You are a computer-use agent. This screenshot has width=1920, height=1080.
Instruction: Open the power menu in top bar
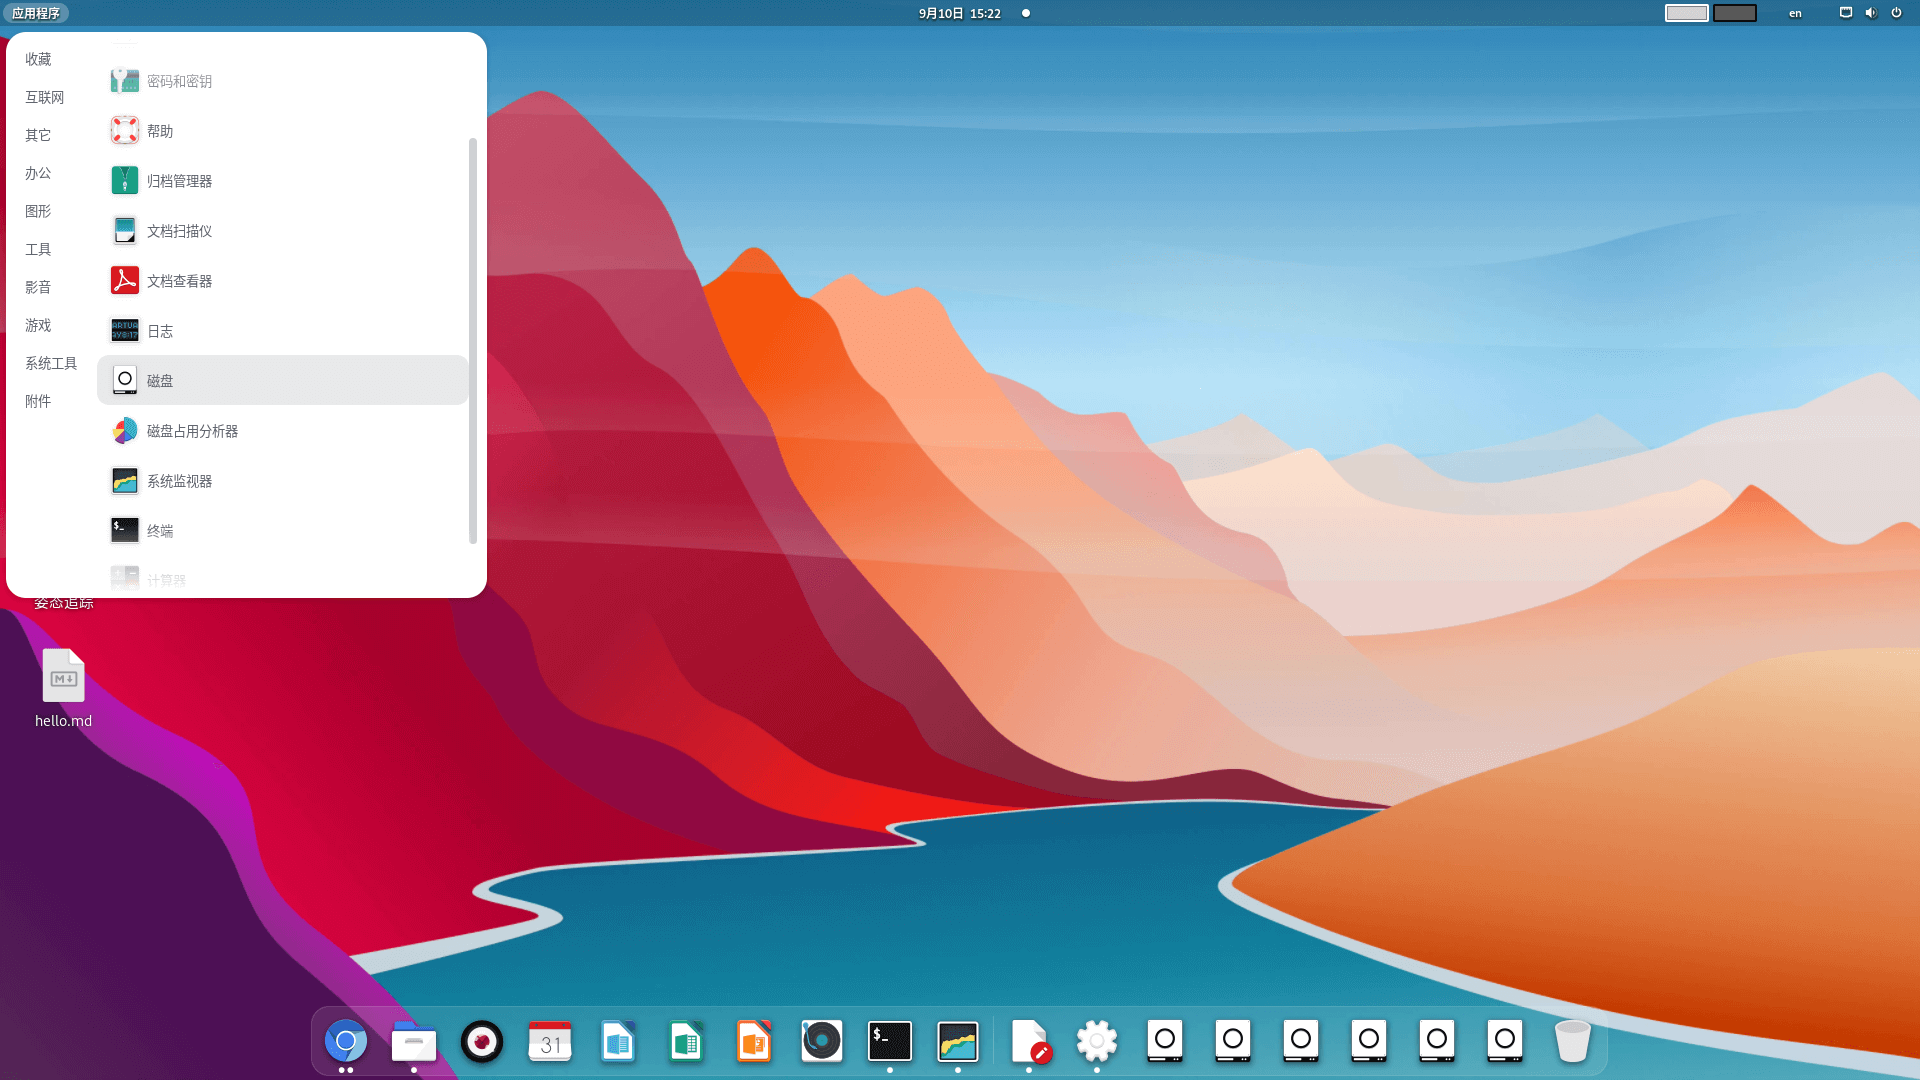tap(1896, 13)
